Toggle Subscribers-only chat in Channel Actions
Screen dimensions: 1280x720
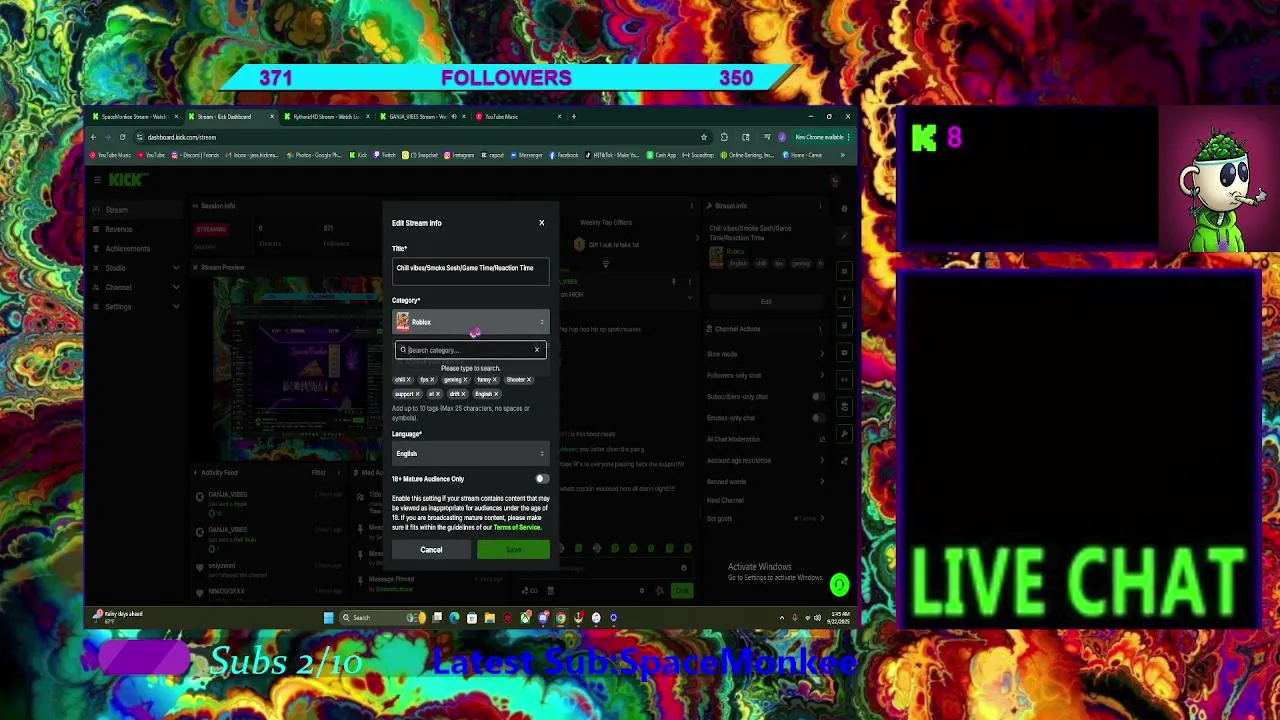click(818, 397)
